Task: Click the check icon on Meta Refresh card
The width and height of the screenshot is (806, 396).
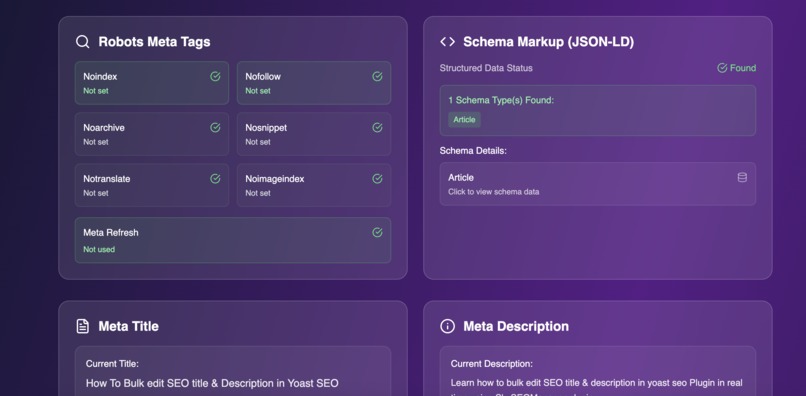Action: 377,232
